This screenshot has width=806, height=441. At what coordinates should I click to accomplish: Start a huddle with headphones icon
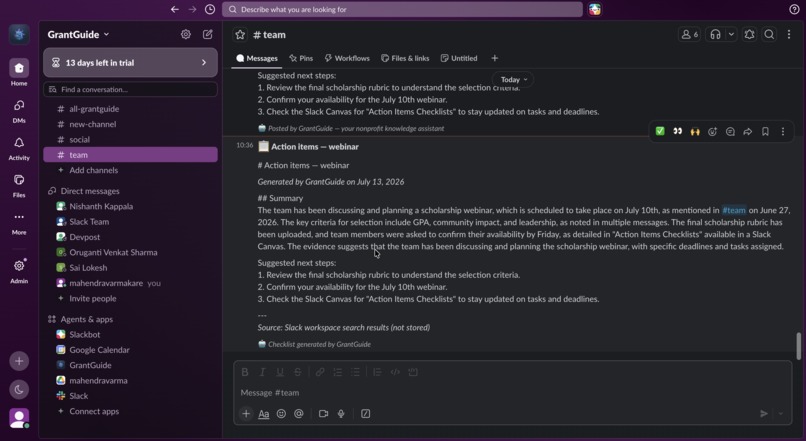click(715, 34)
